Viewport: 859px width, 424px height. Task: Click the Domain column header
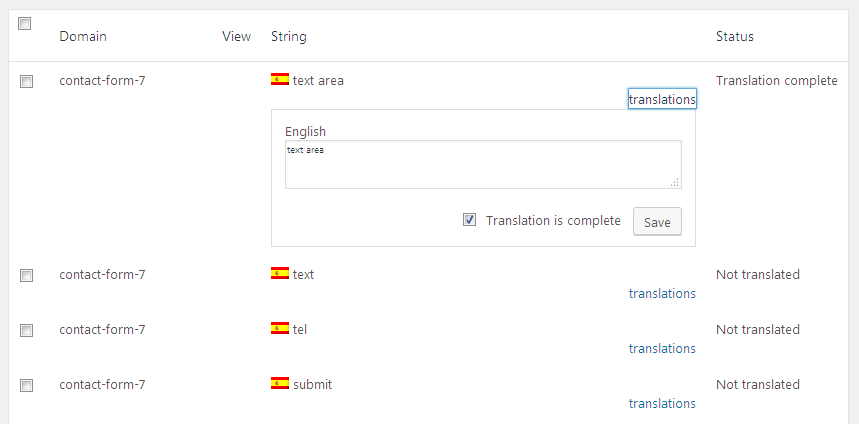tap(83, 37)
